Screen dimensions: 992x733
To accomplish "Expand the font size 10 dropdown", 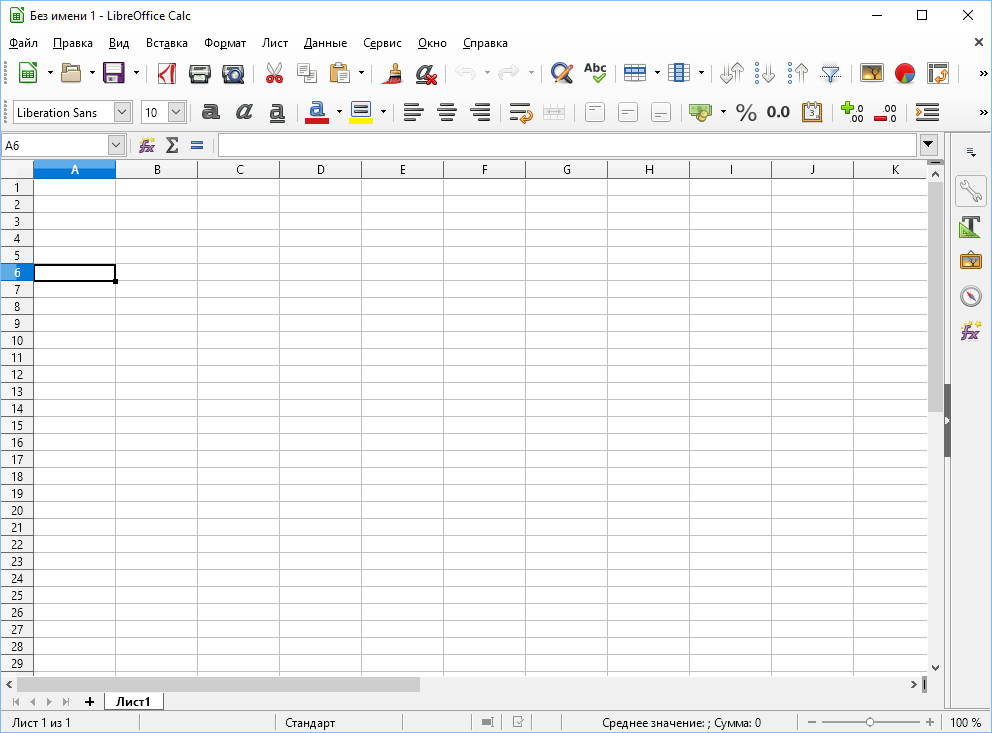I will 177,113.
